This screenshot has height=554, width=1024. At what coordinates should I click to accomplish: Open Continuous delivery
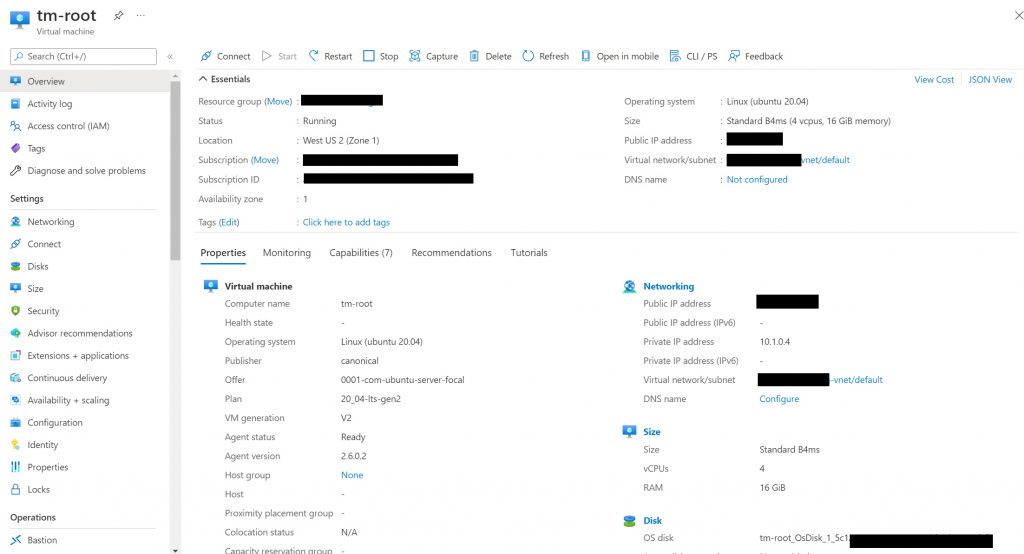coord(67,378)
